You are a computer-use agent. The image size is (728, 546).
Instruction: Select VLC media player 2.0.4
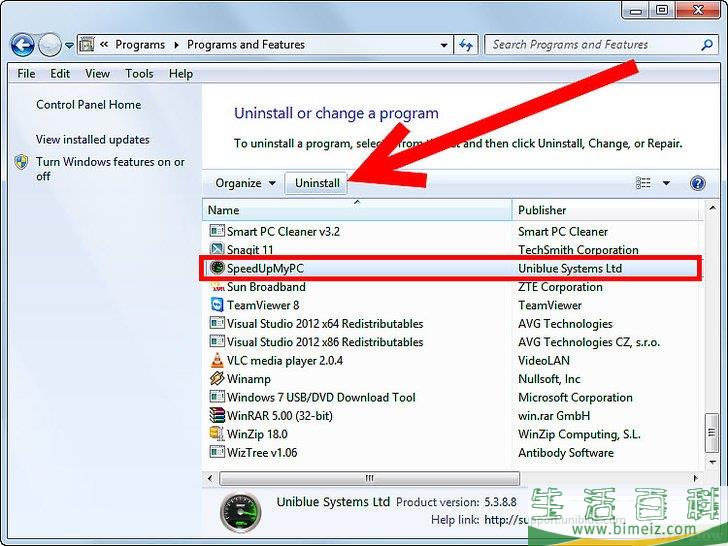[x=285, y=360]
